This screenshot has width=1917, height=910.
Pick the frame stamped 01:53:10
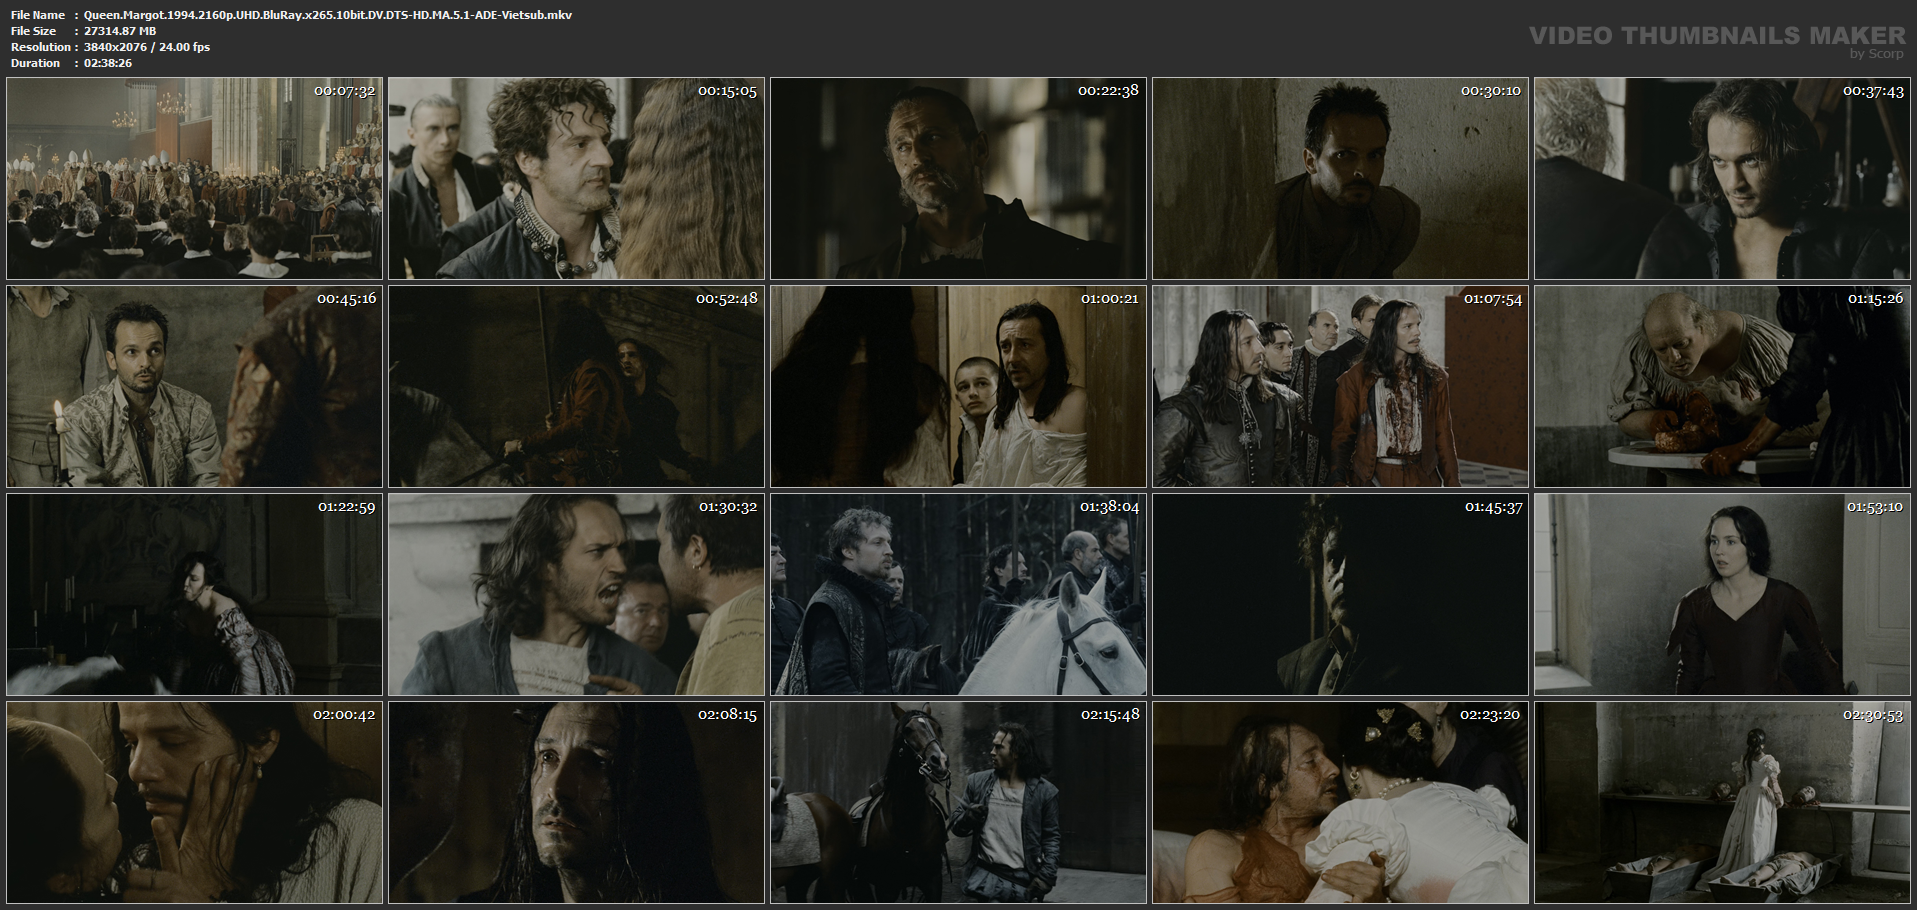pyautogui.click(x=1723, y=595)
